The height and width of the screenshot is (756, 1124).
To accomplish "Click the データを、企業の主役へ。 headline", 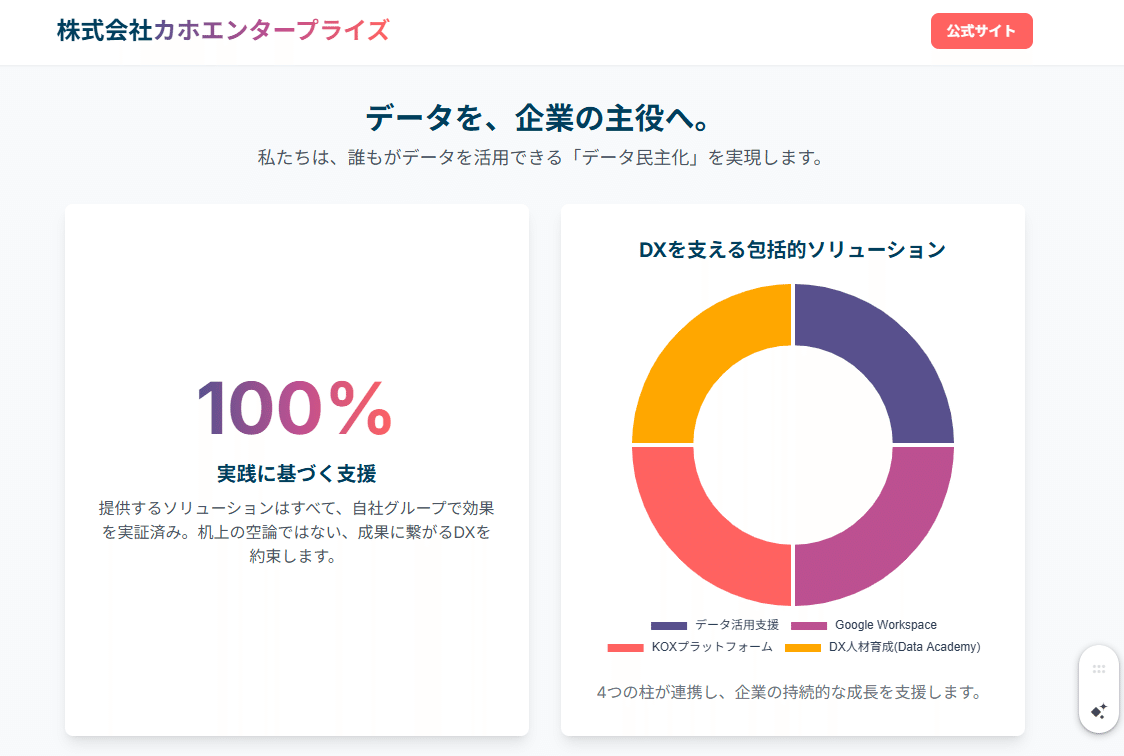I will point(539,118).
